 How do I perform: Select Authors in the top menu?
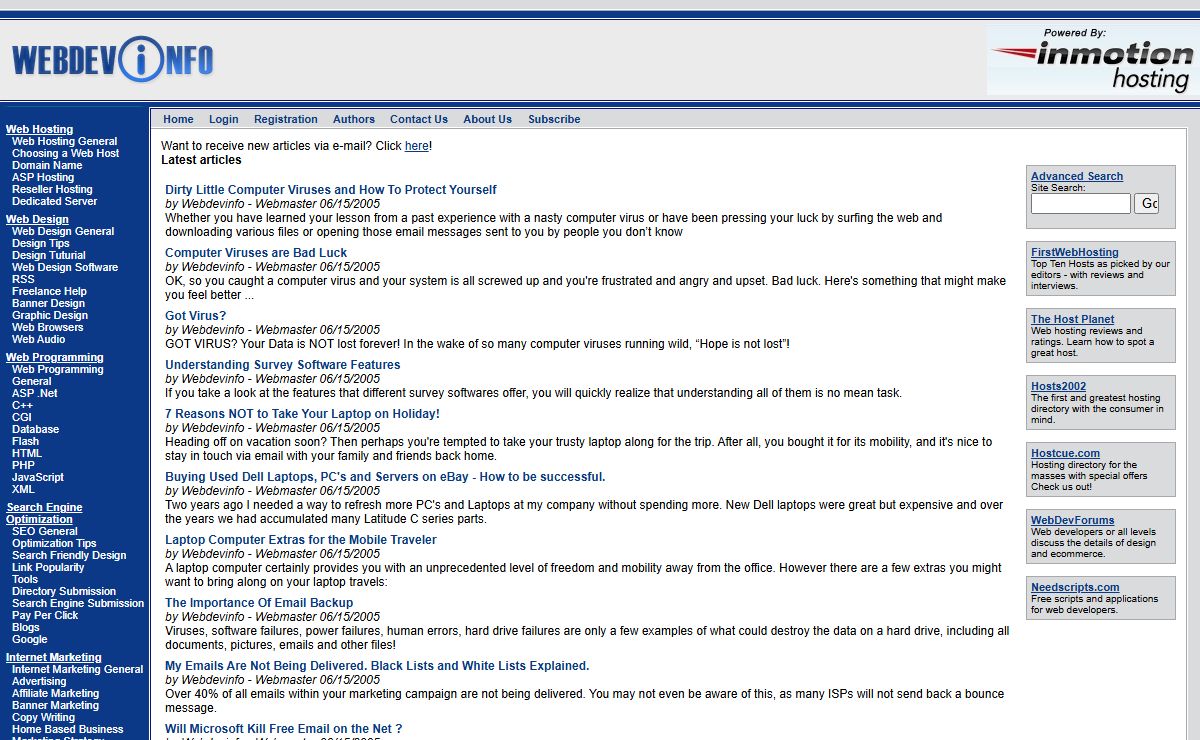click(354, 119)
